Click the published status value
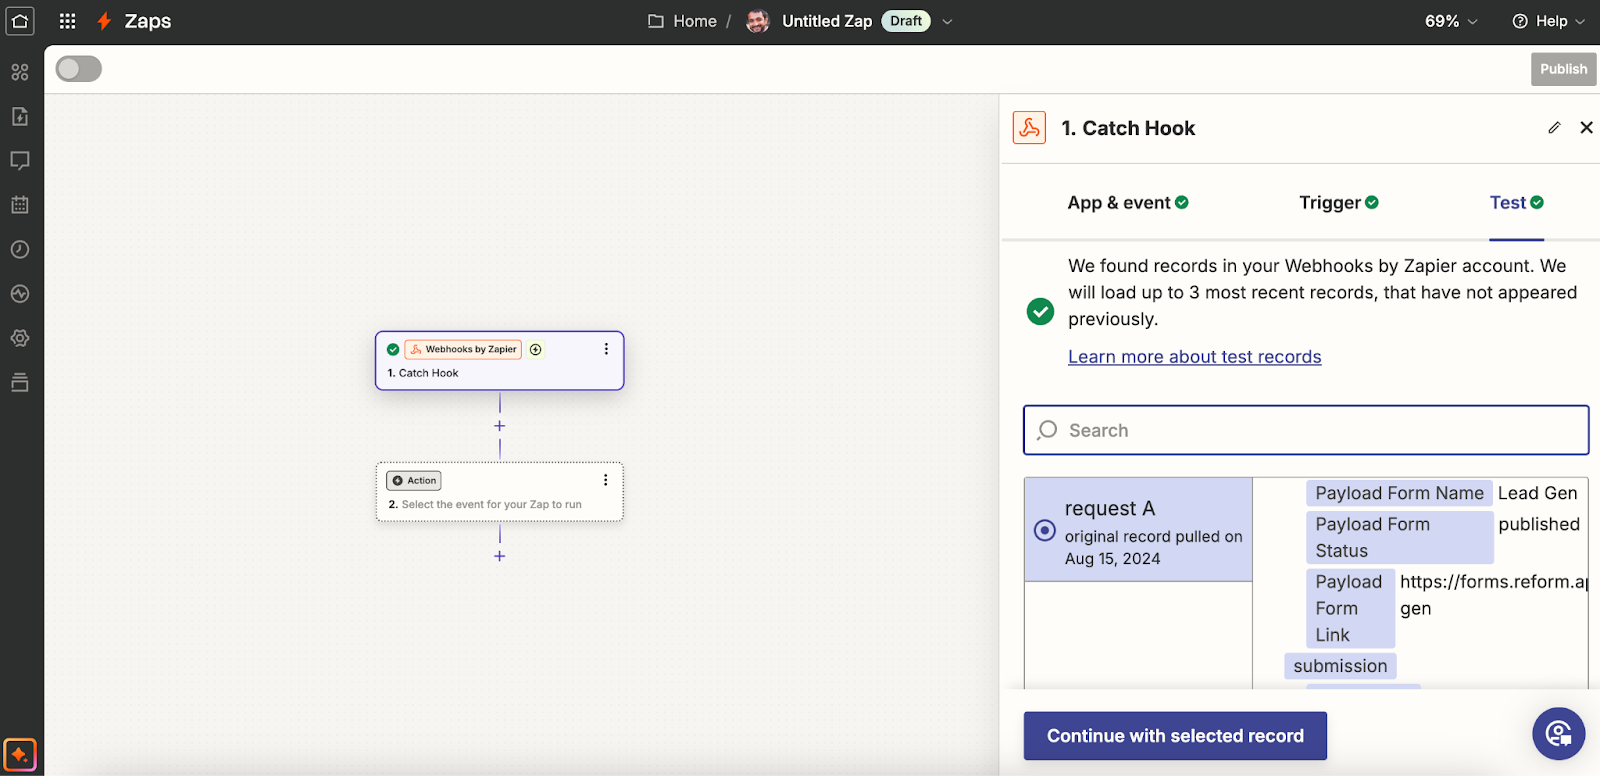 click(1539, 524)
